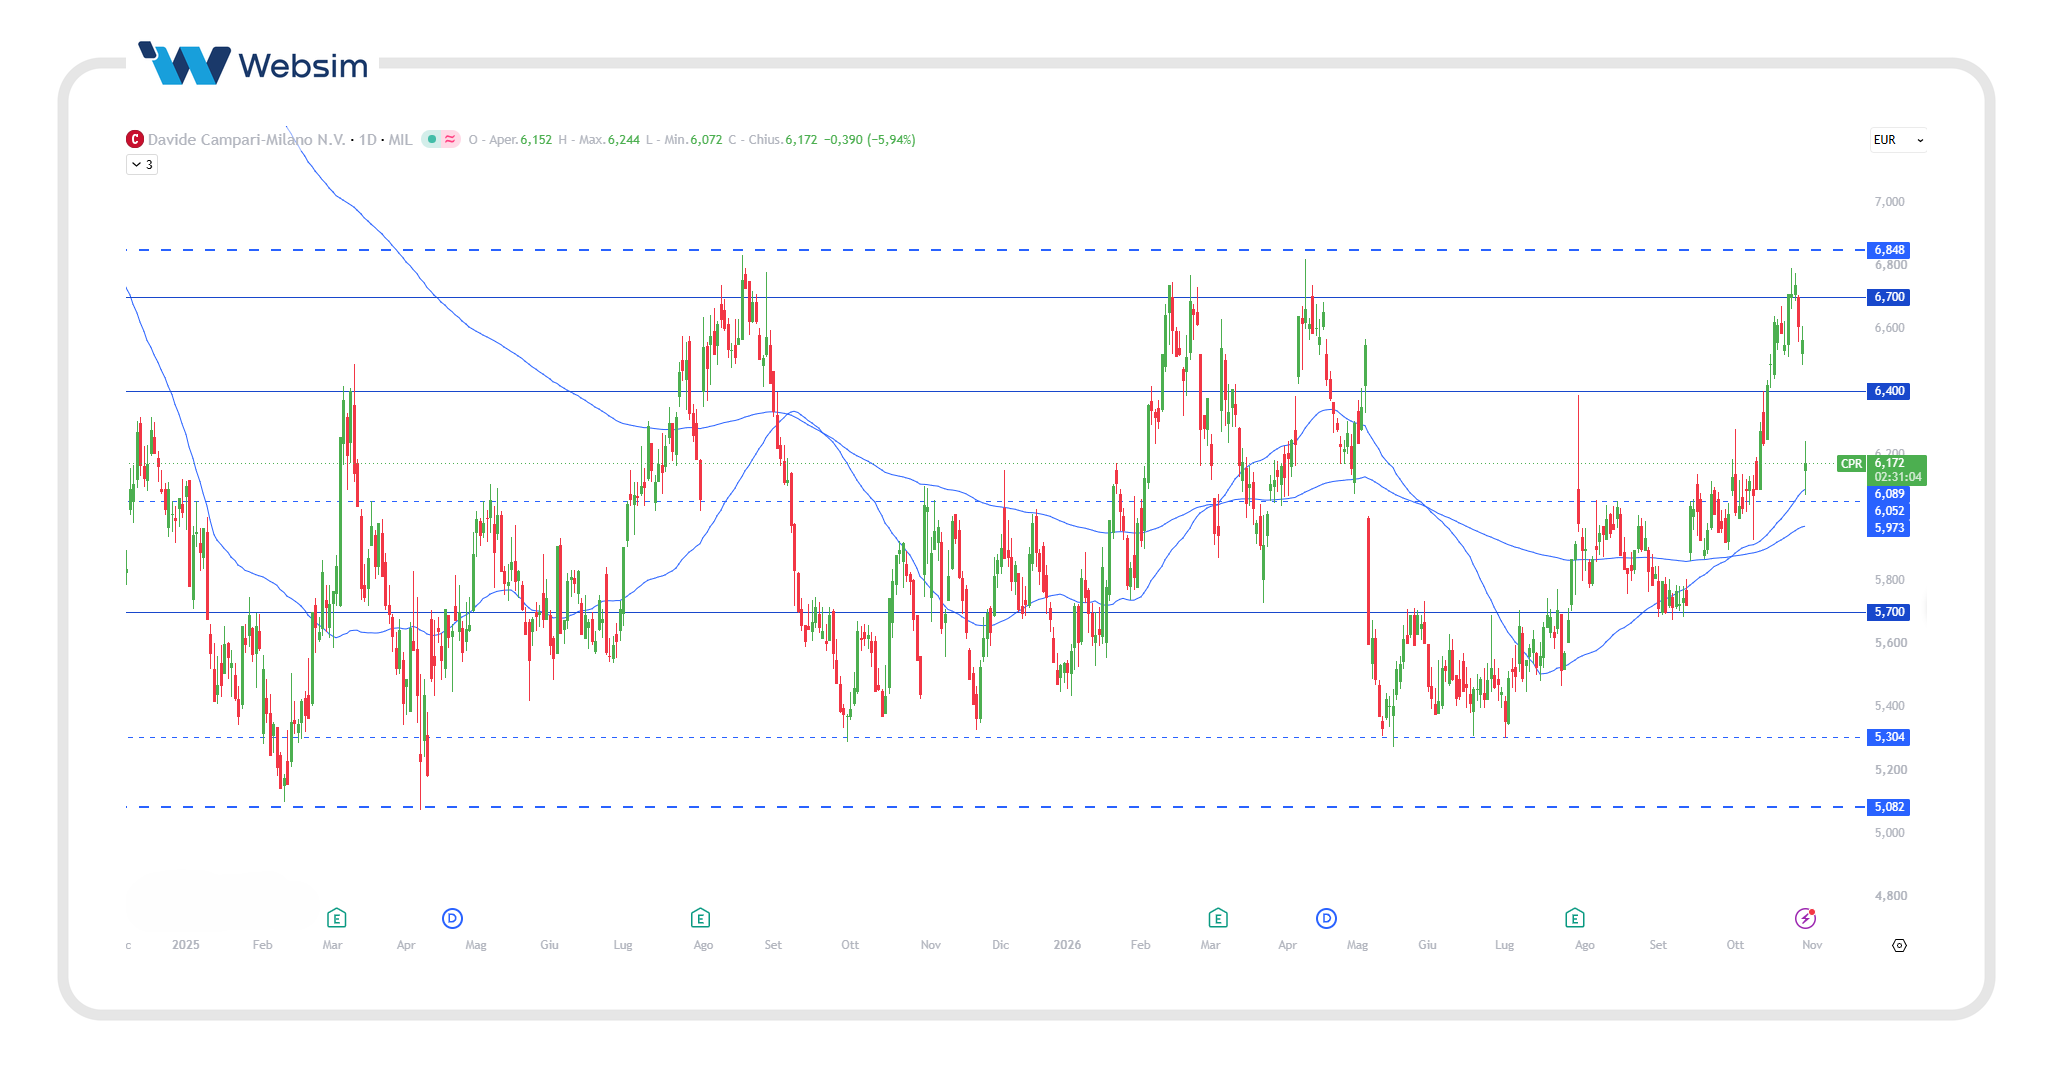The height and width of the screenshot is (1078, 2053).
Task: Click the pink approximate data indicator icon
Action: pyautogui.click(x=450, y=139)
